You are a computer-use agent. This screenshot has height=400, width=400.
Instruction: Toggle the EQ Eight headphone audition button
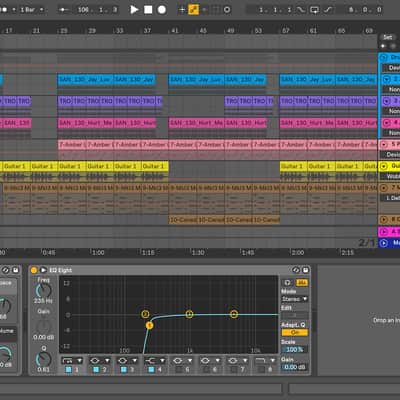click(x=287, y=283)
